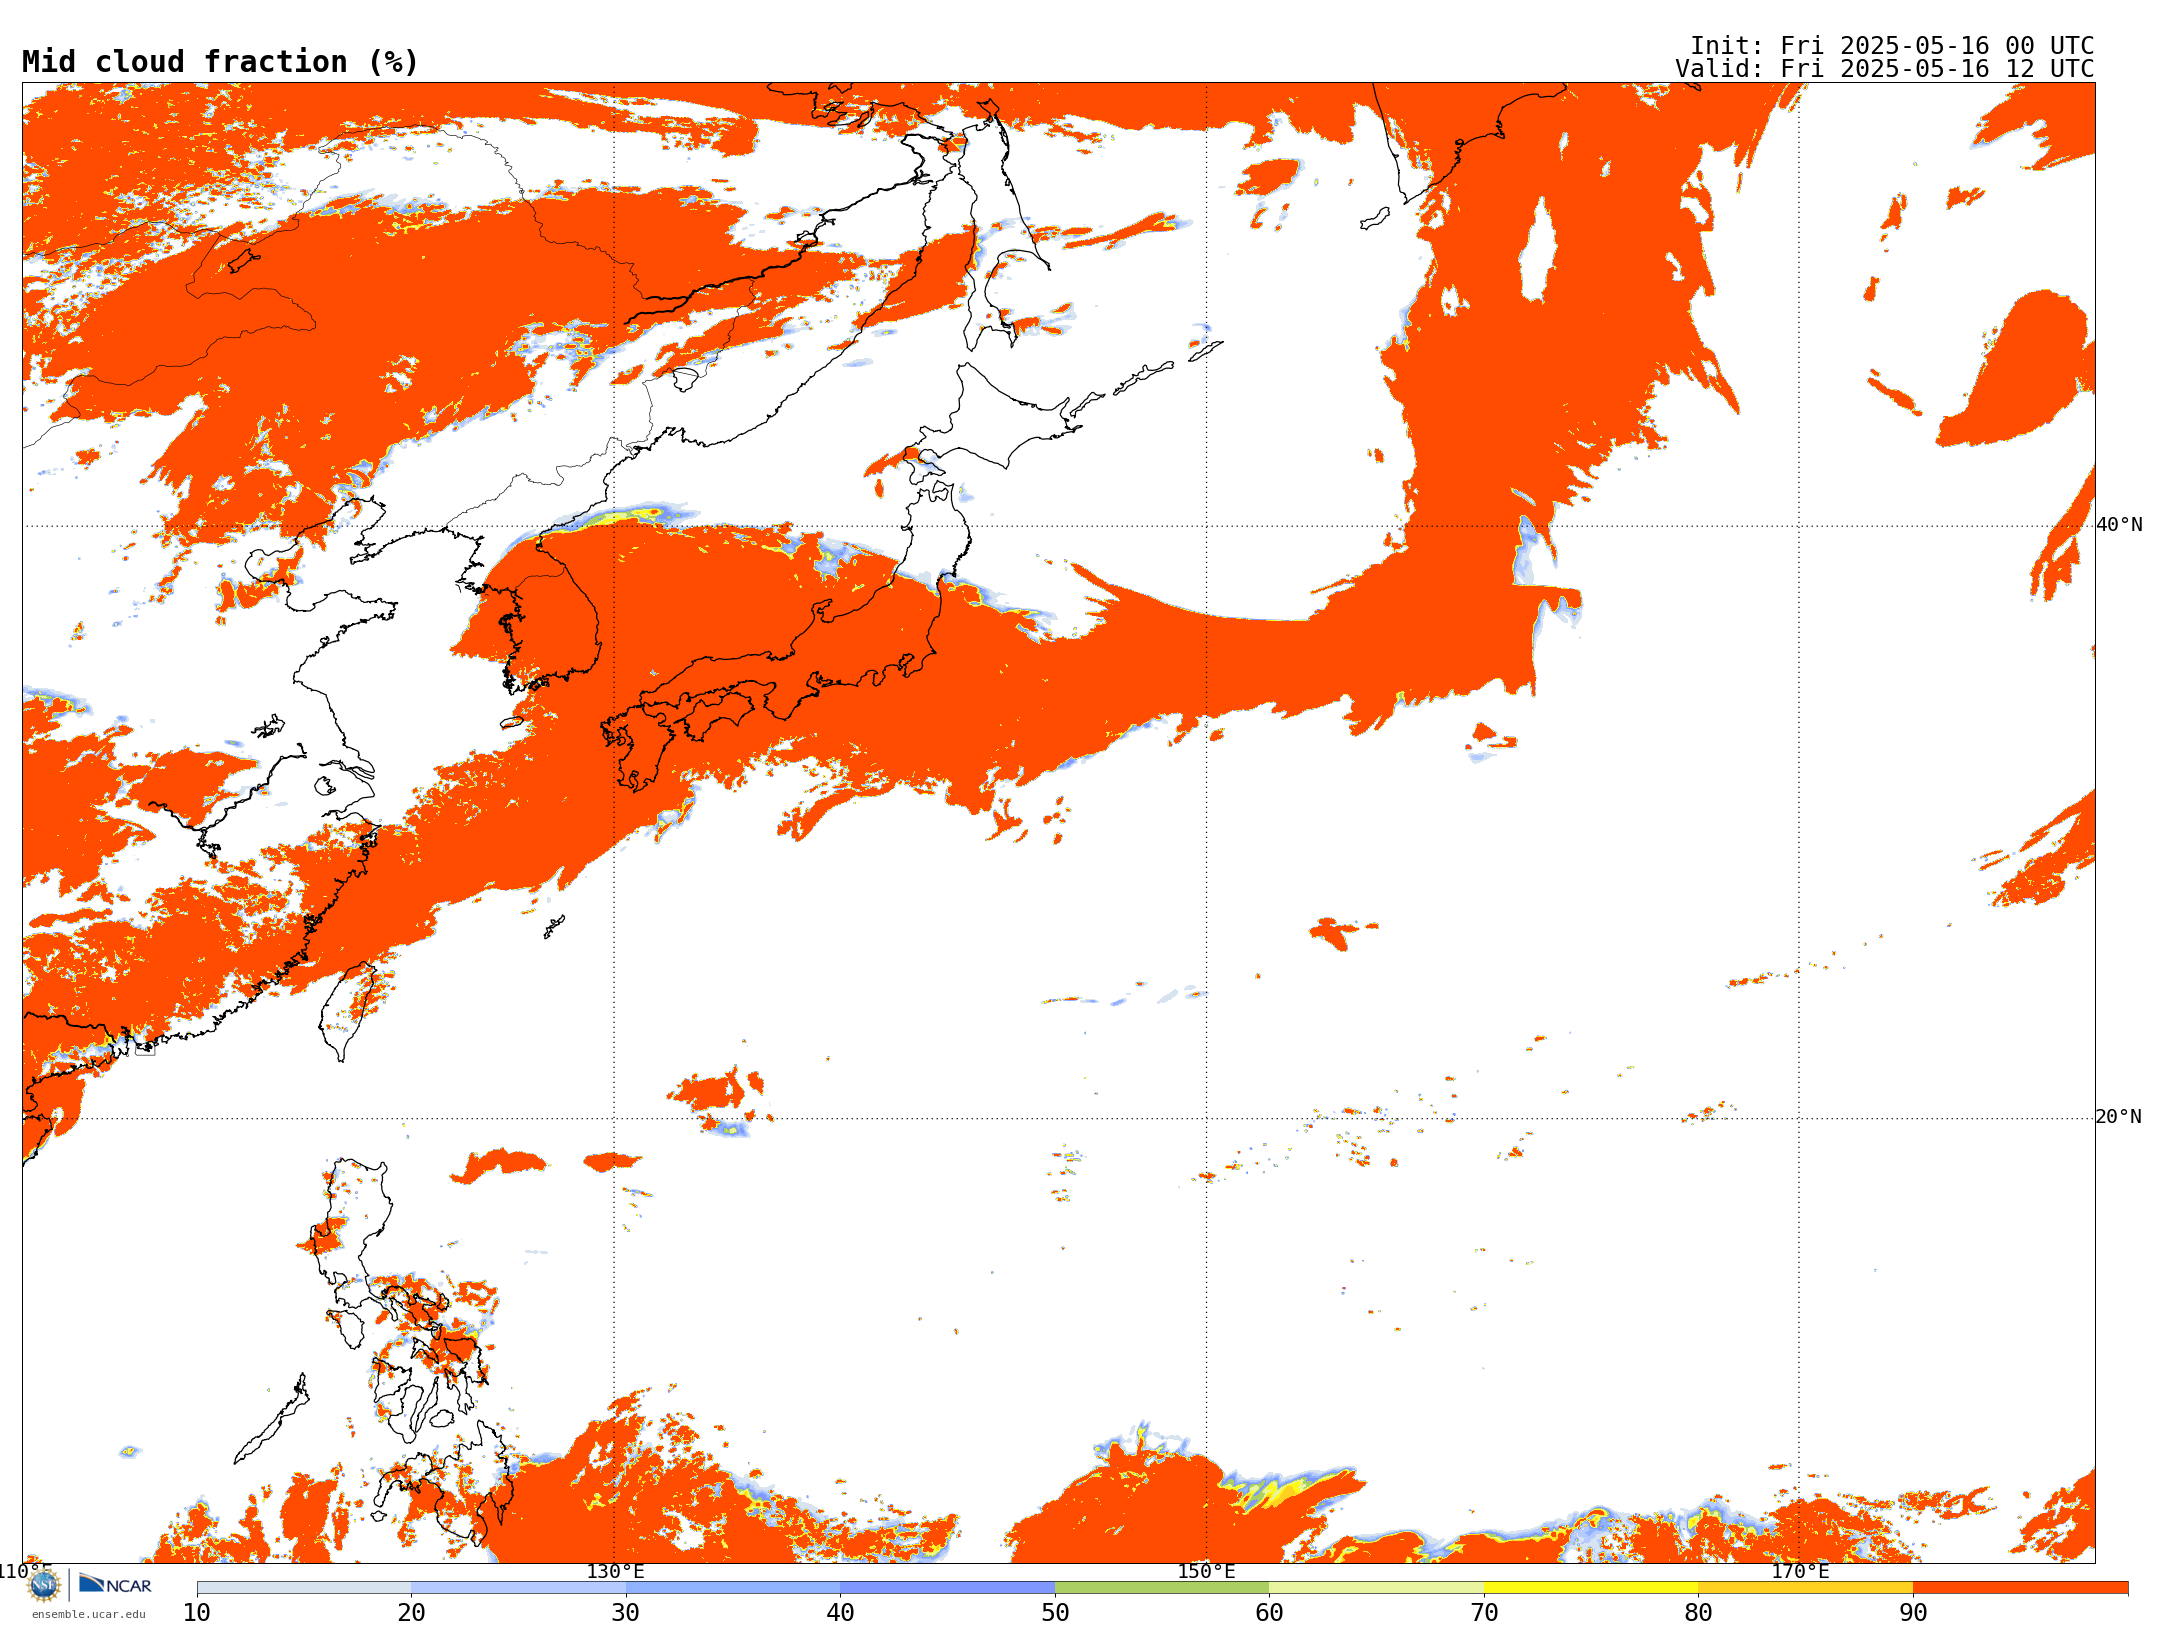Click the '40°N' latitude label
The image size is (2160, 1626).
pos(2120,525)
